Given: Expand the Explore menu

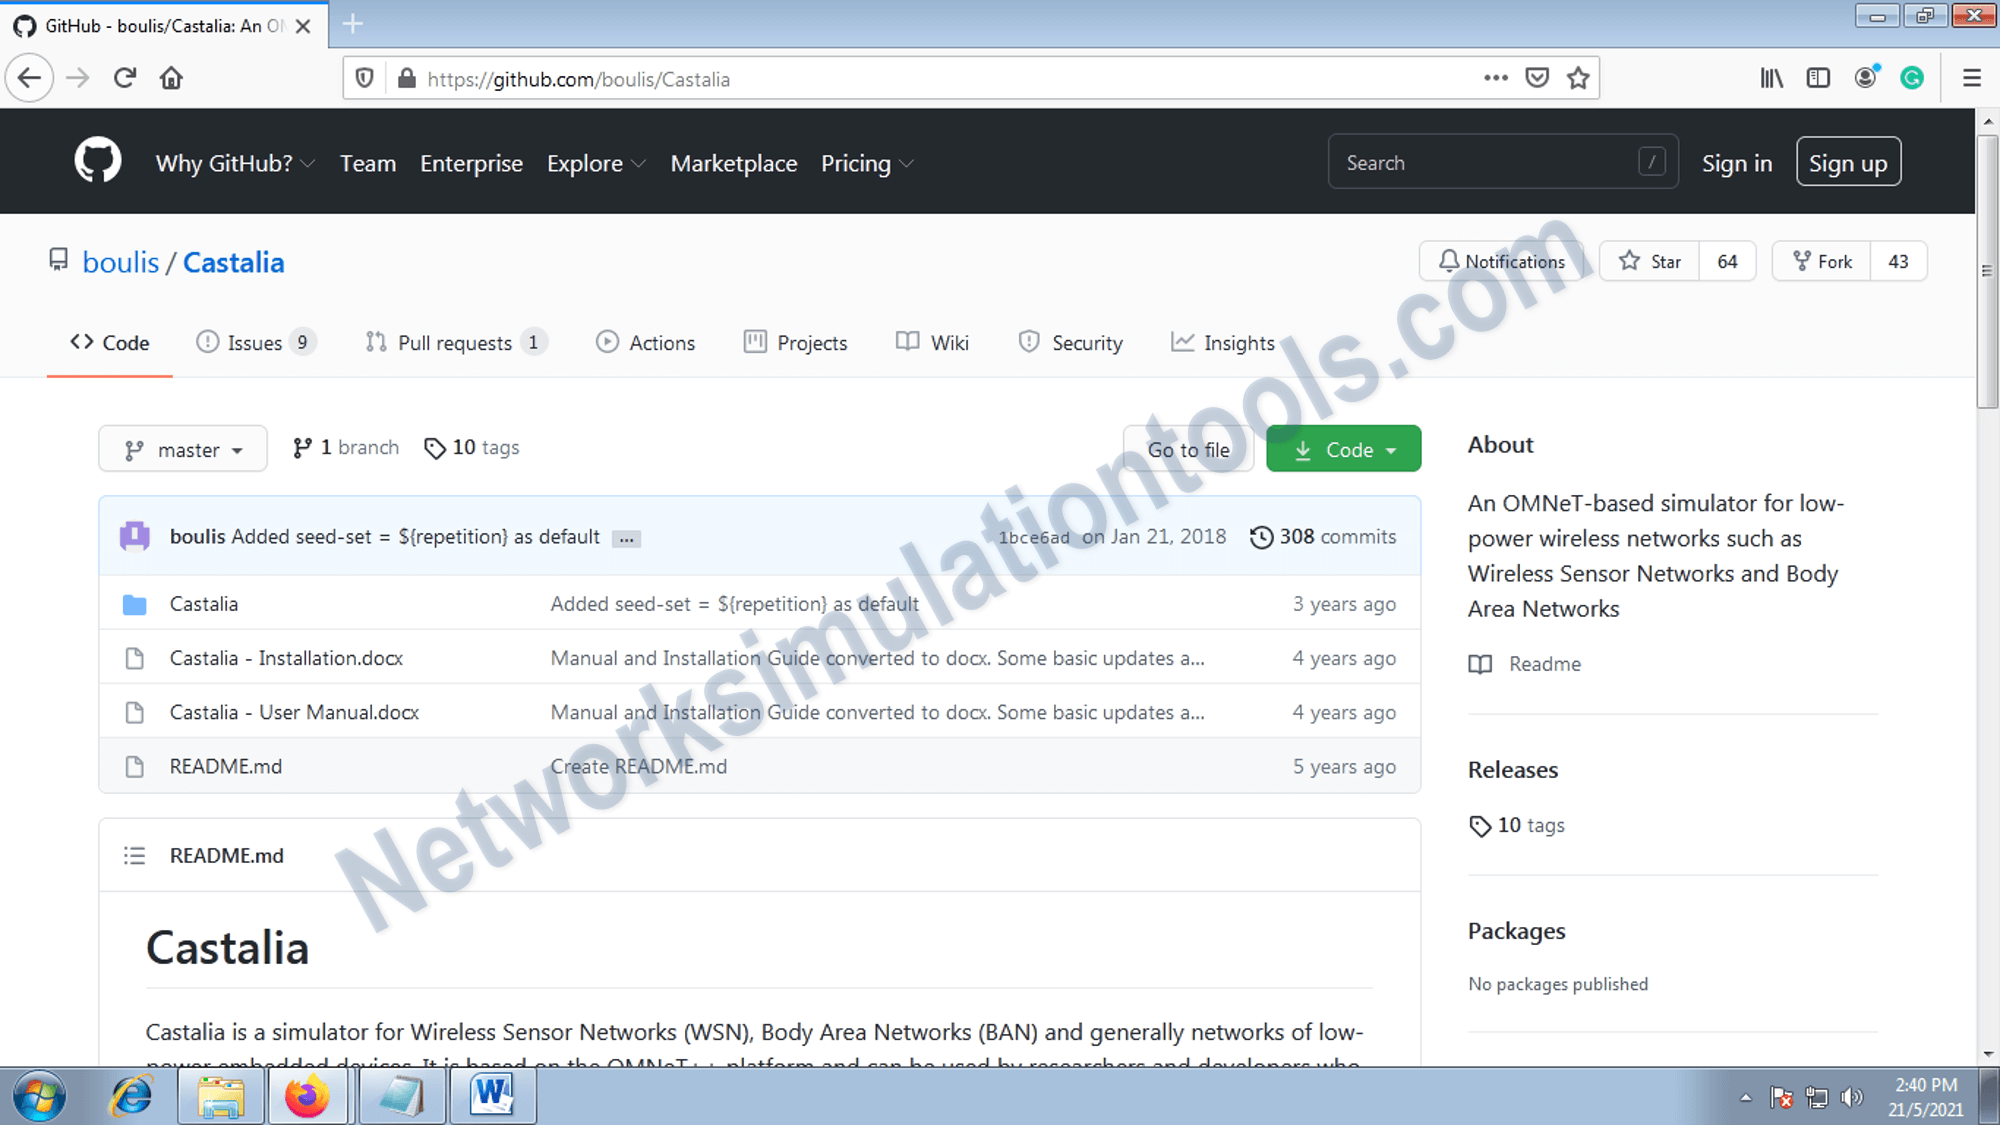Looking at the screenshot, I should (595, 163).
